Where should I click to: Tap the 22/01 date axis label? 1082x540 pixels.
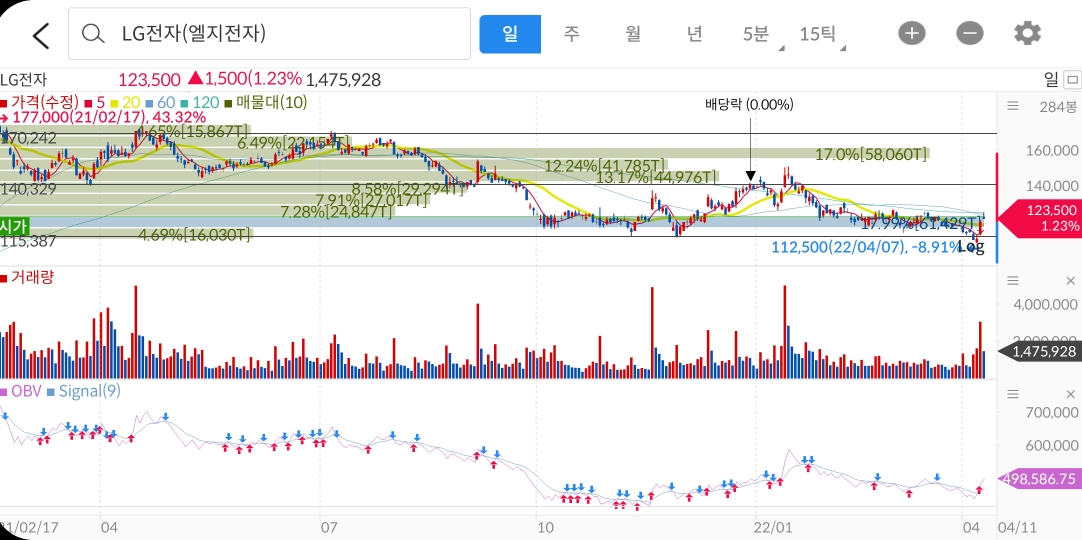pyautogui.click(x=774, y=527)
